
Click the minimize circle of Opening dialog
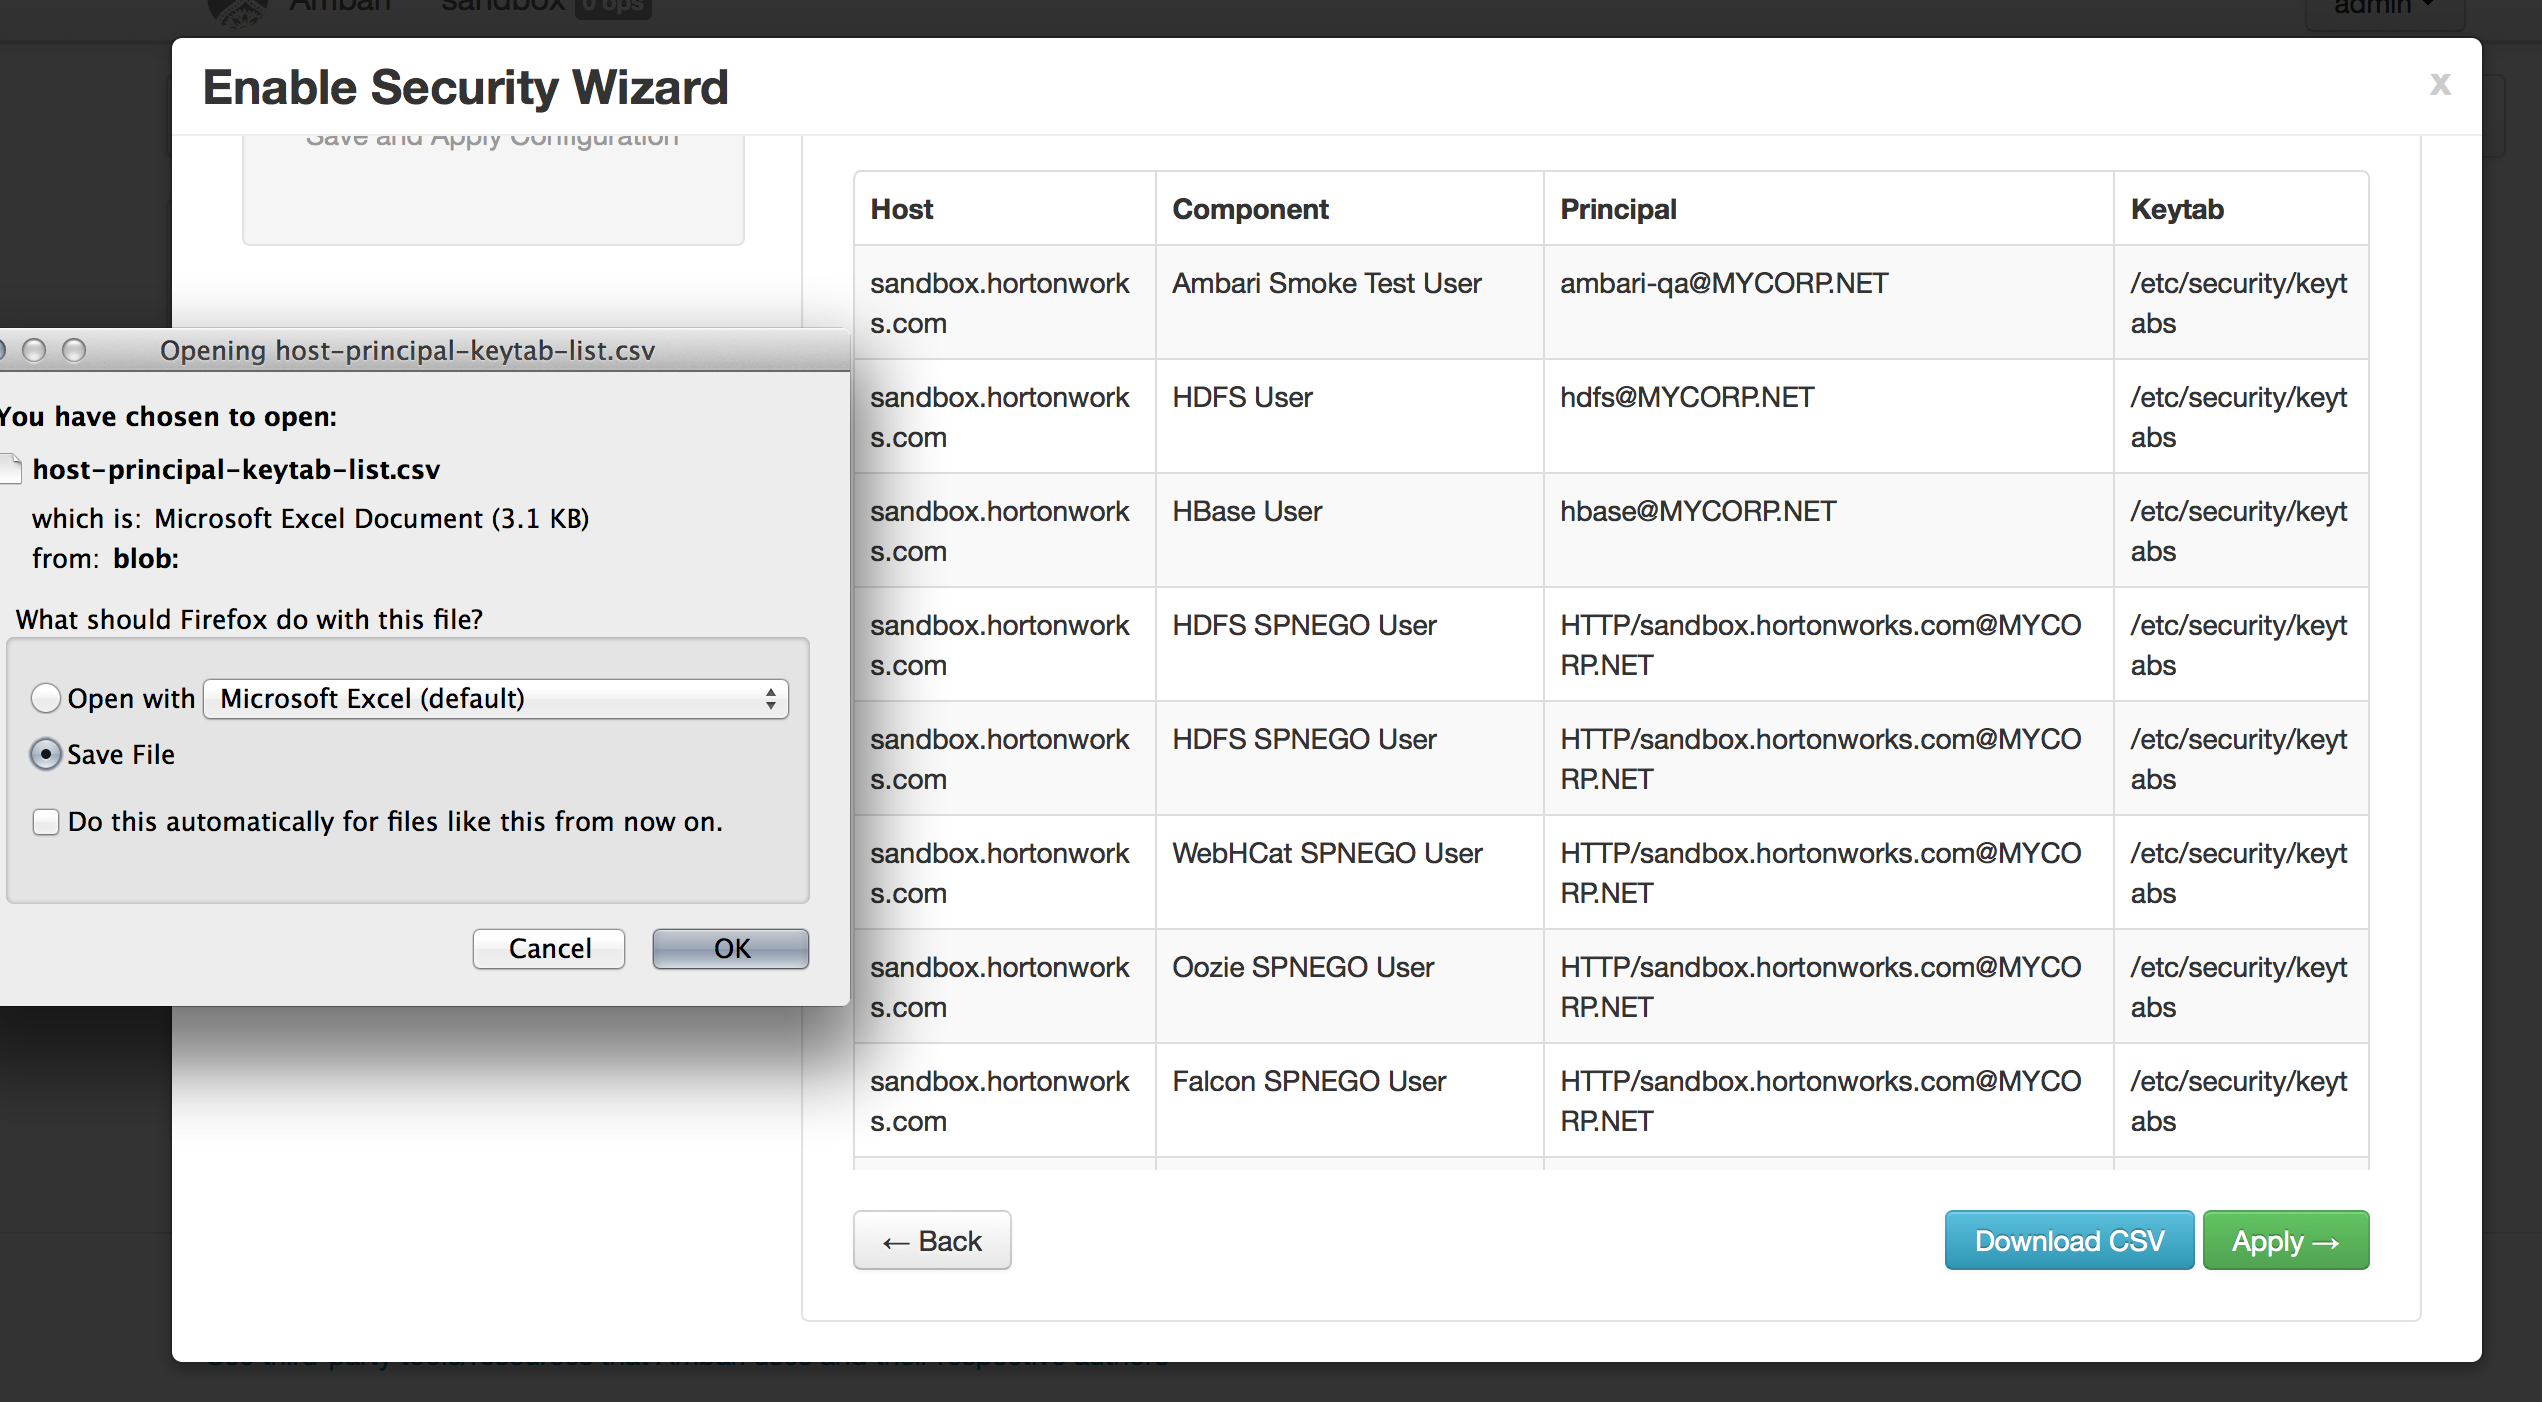coord(34,350)
